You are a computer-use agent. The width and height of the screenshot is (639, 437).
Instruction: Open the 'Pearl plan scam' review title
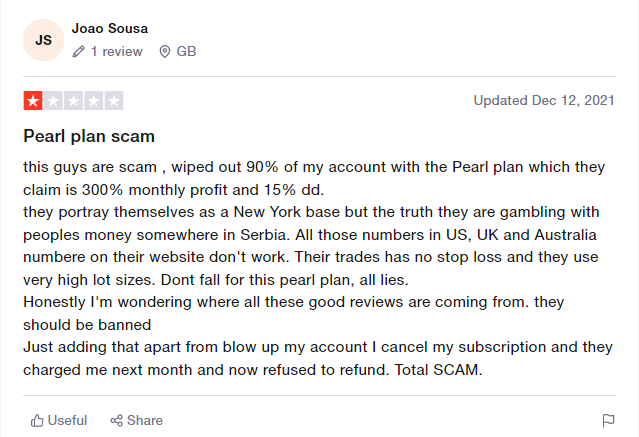89,135
